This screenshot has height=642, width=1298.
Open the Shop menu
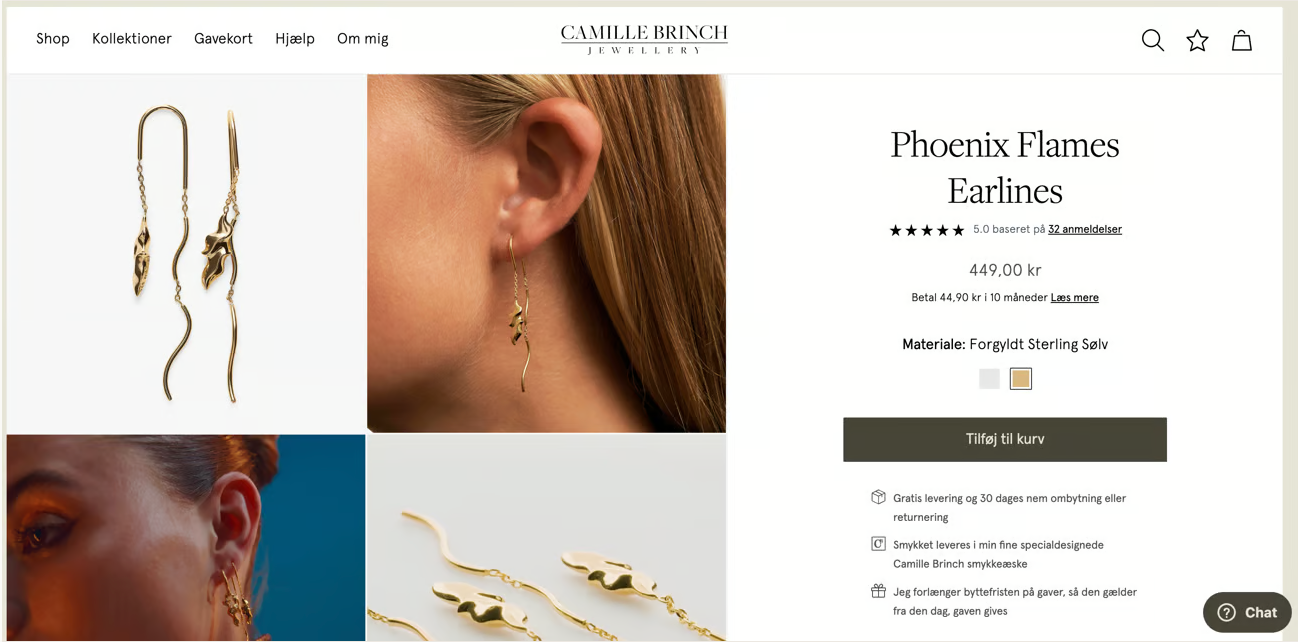(53, 39)
